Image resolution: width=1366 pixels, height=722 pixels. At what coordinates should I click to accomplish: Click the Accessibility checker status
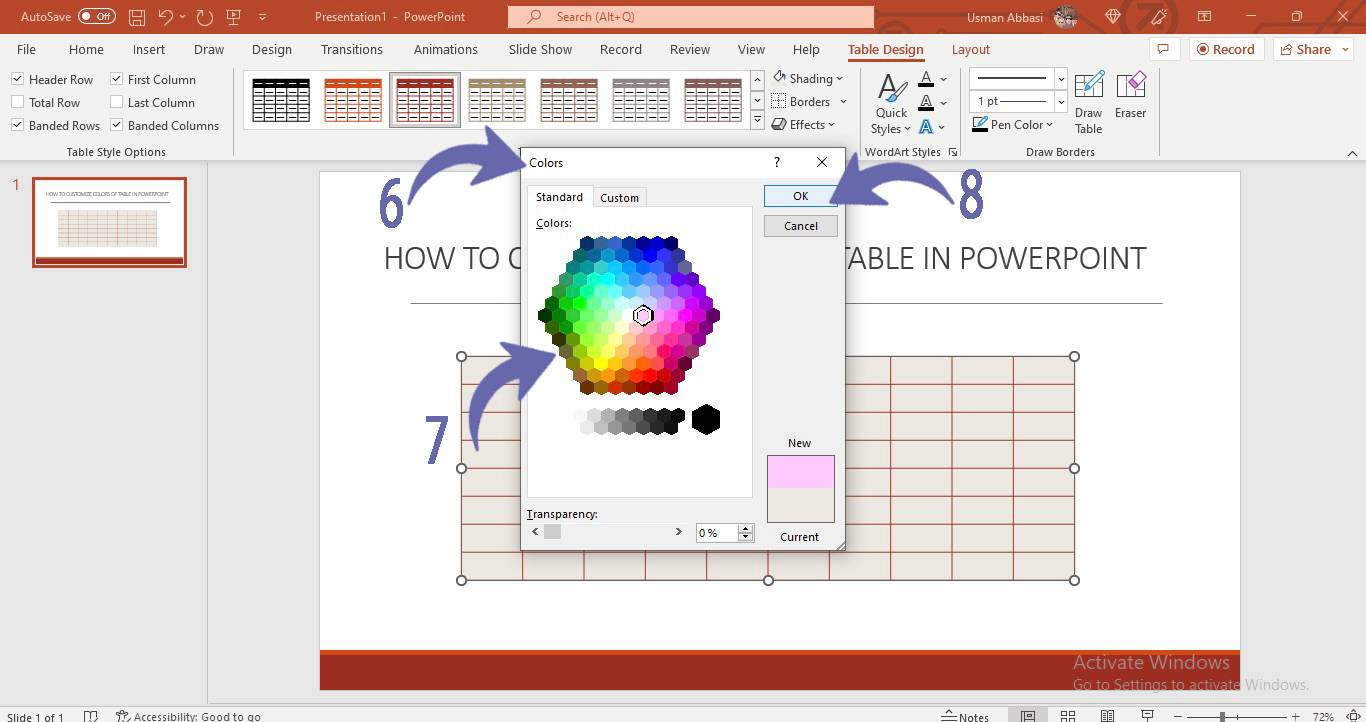pyautogui.click(x=188, y=716)
